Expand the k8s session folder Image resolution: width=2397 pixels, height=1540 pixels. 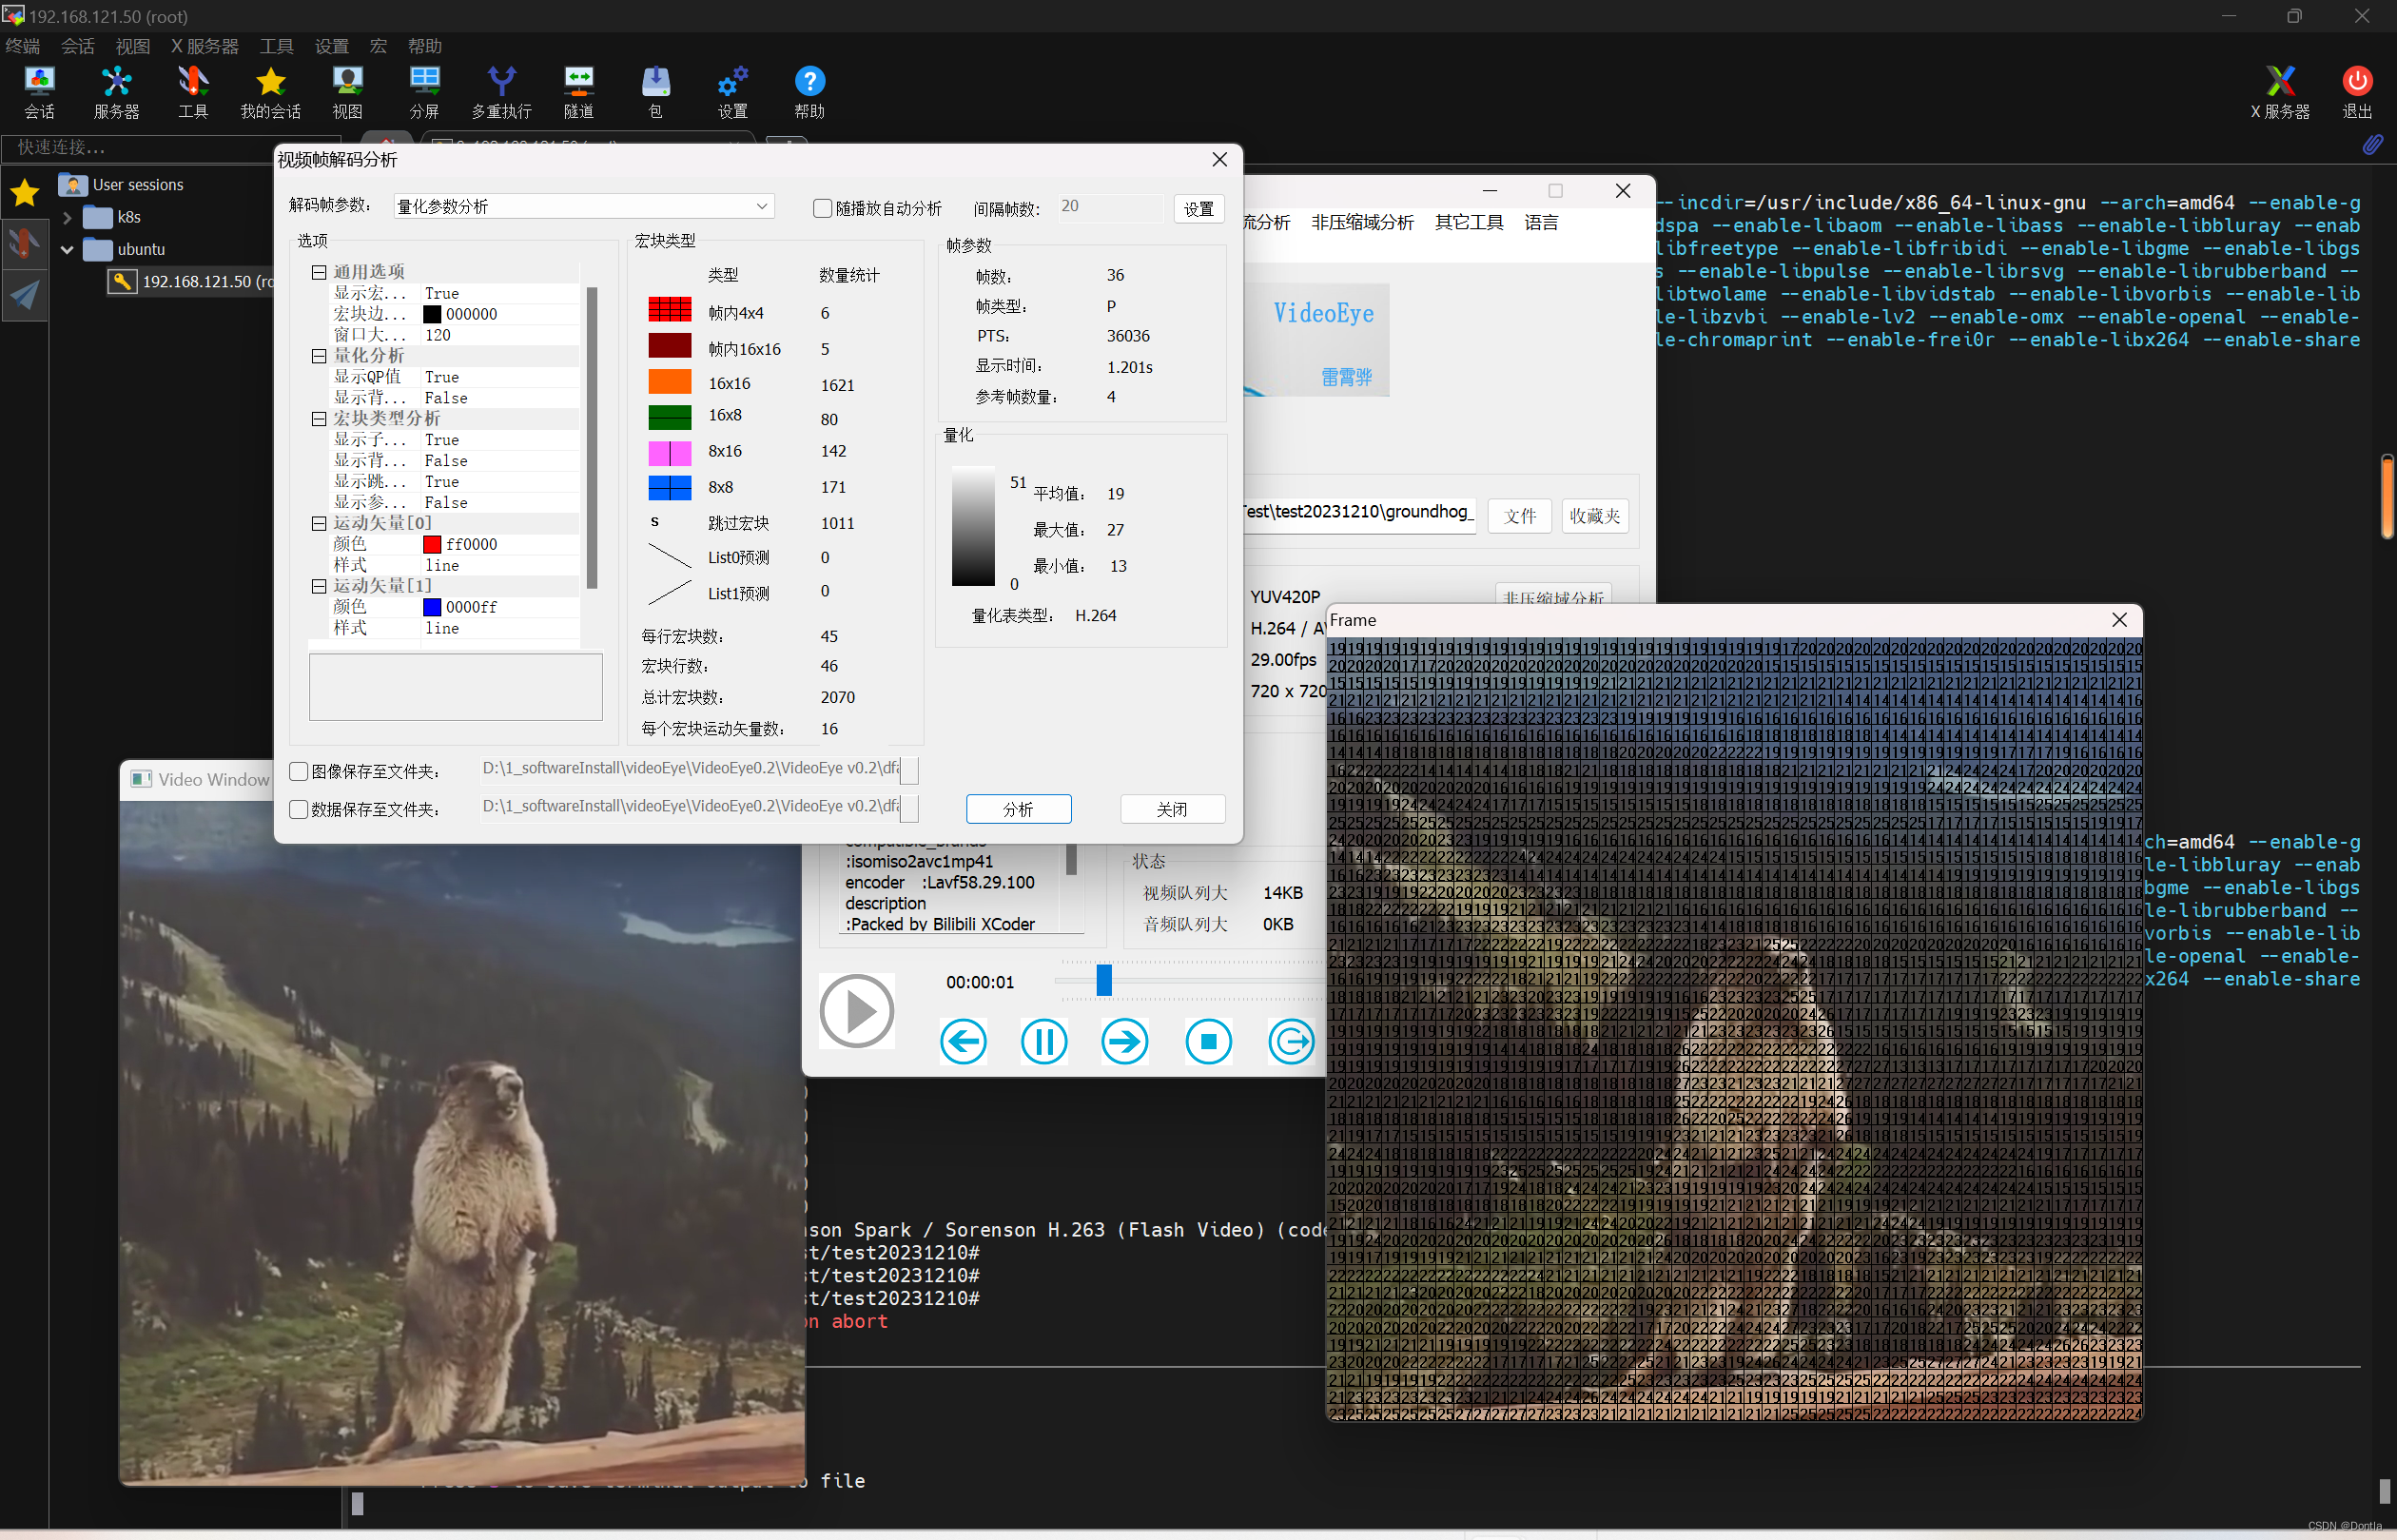pyautogui.click(x=67, y=217)
